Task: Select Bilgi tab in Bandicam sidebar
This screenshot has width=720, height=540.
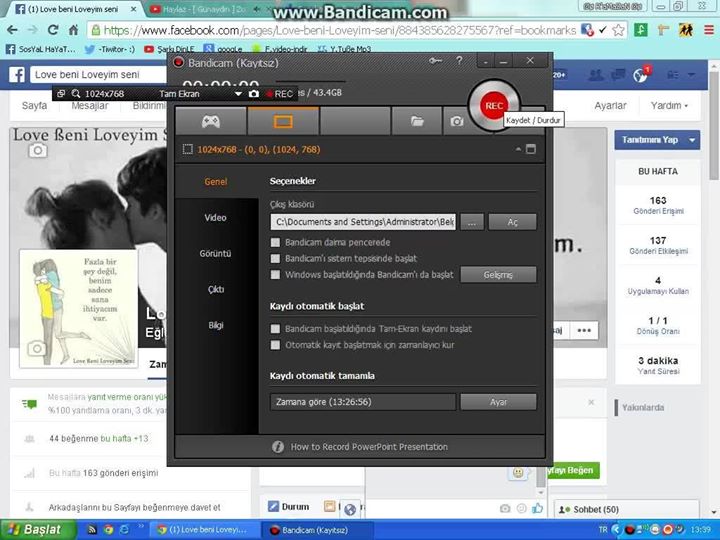Action: 216,325
